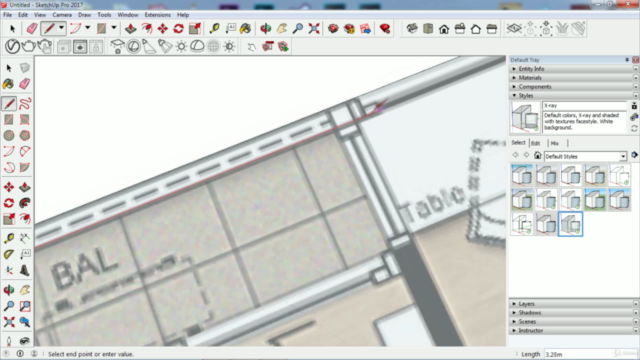Screen dimensions: 640x360
Task: Add a V-Ray dome light
Action: (x=197, y=46)
